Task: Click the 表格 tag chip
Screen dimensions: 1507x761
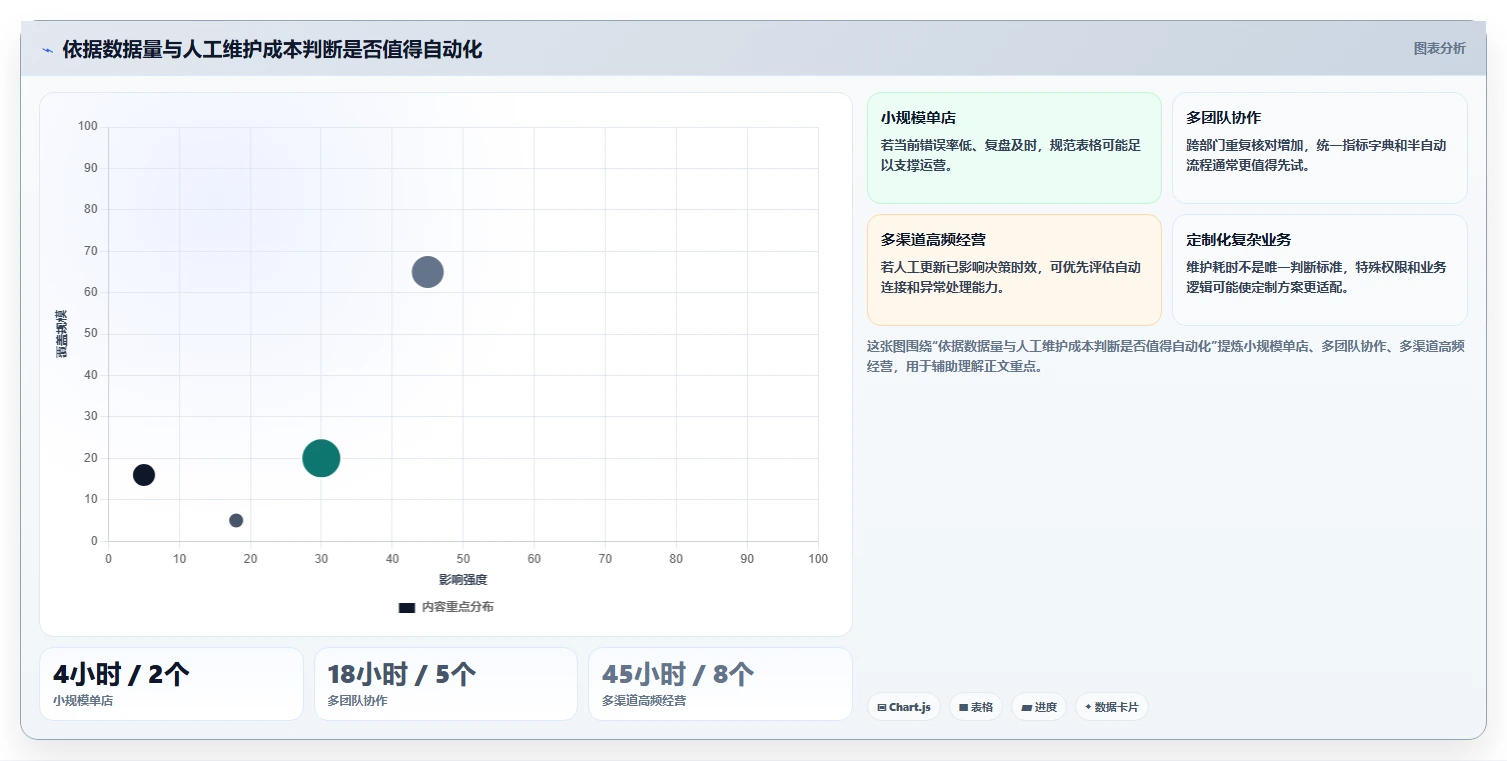Action: [x=975, y=707]
